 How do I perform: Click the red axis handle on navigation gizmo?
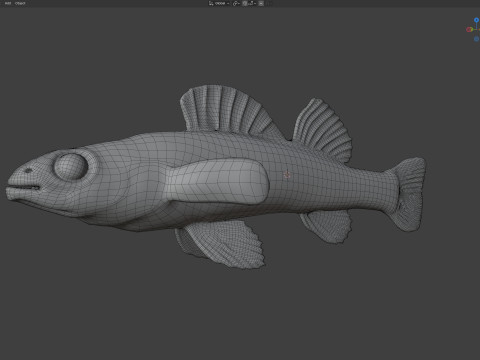click(469, 30)
